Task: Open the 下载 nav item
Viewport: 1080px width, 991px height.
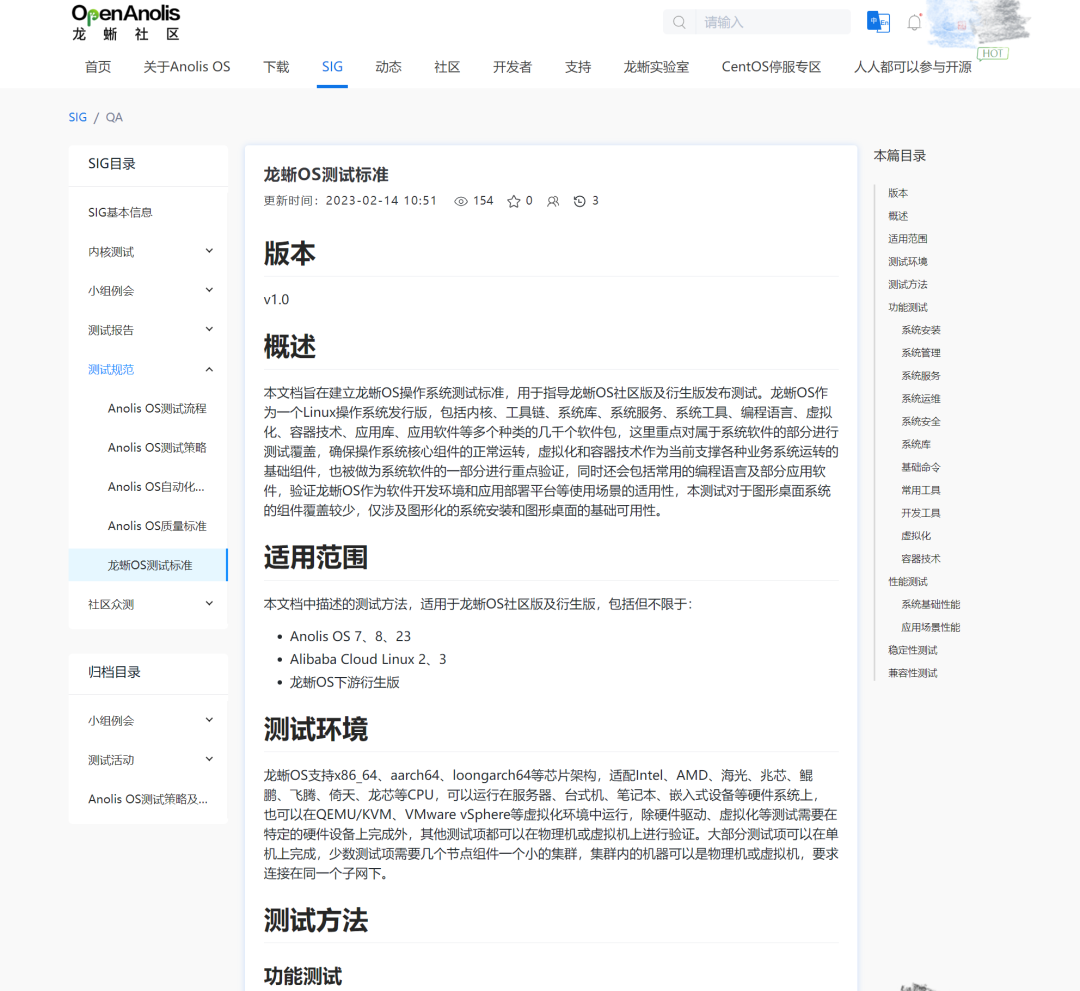Action: [x=276, y=67]
